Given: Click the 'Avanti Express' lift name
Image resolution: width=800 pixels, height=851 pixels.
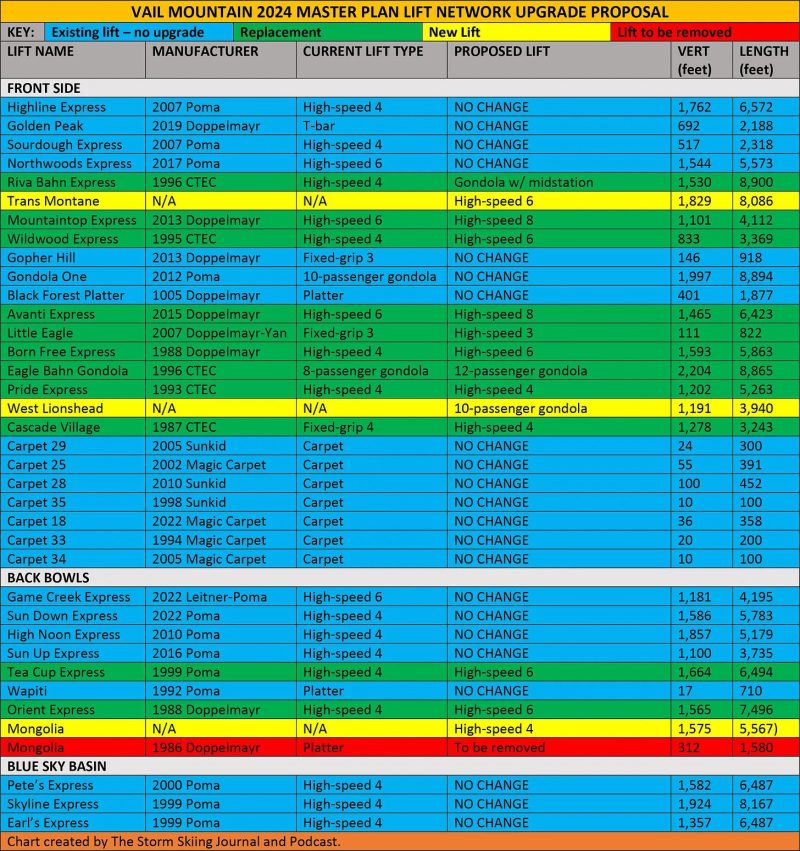Looking at the screenshot, I should click(51, 314).
